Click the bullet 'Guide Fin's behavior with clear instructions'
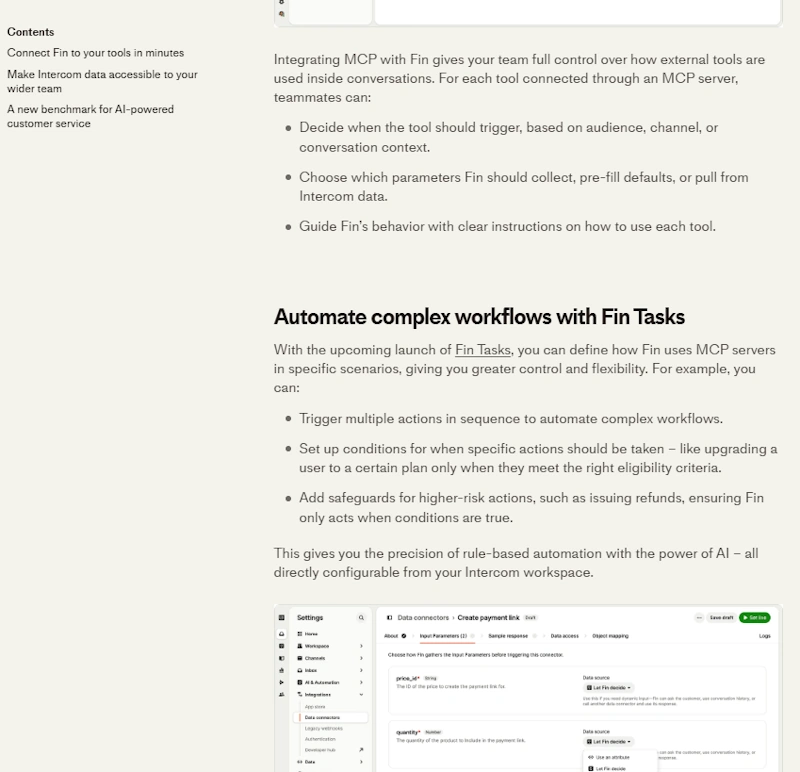Image resolution: width=800 pixels, height=772 pixels. click(x=507, y=226)
